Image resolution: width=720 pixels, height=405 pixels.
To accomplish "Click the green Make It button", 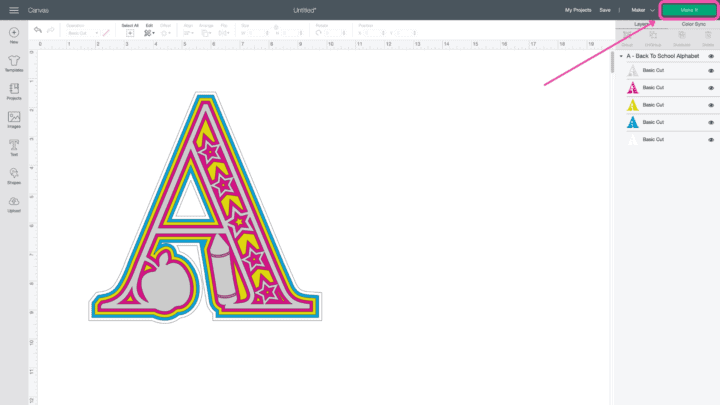I will point(689,10).
